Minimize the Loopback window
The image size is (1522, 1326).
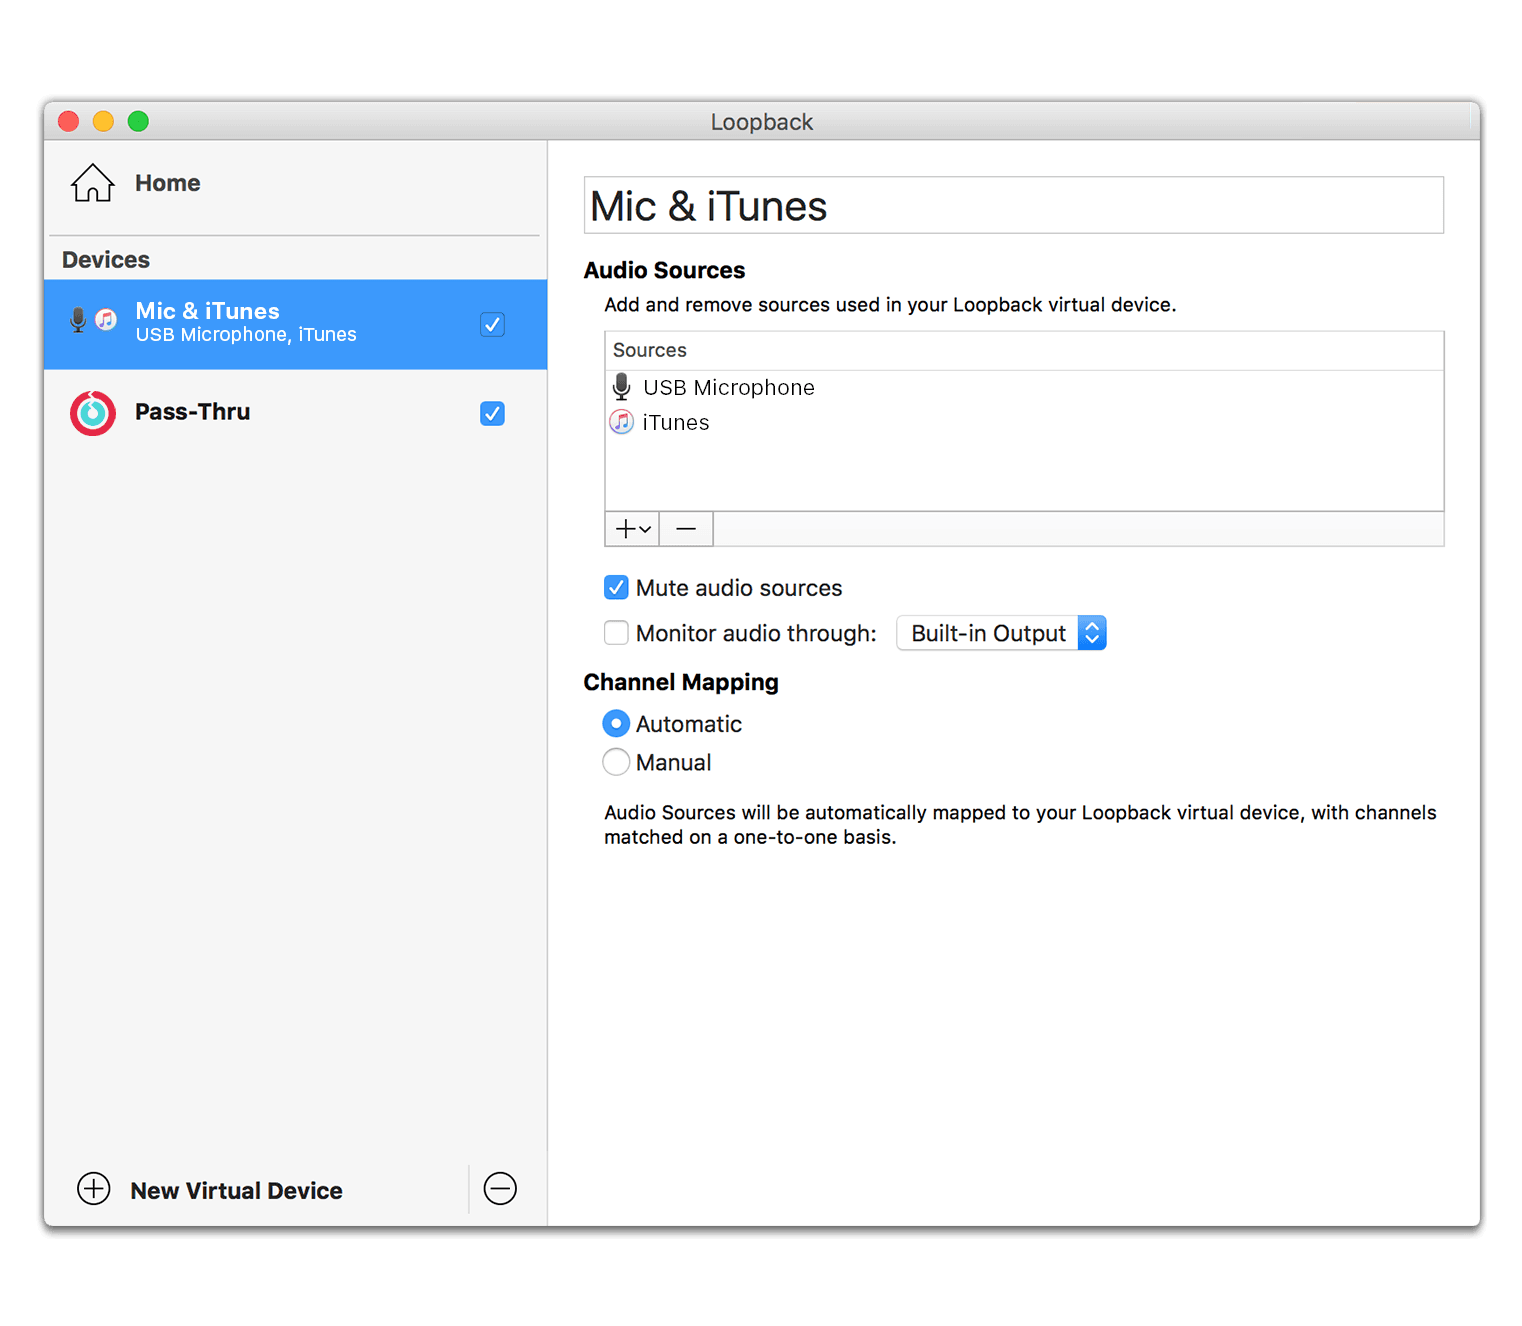pos(103,121)
